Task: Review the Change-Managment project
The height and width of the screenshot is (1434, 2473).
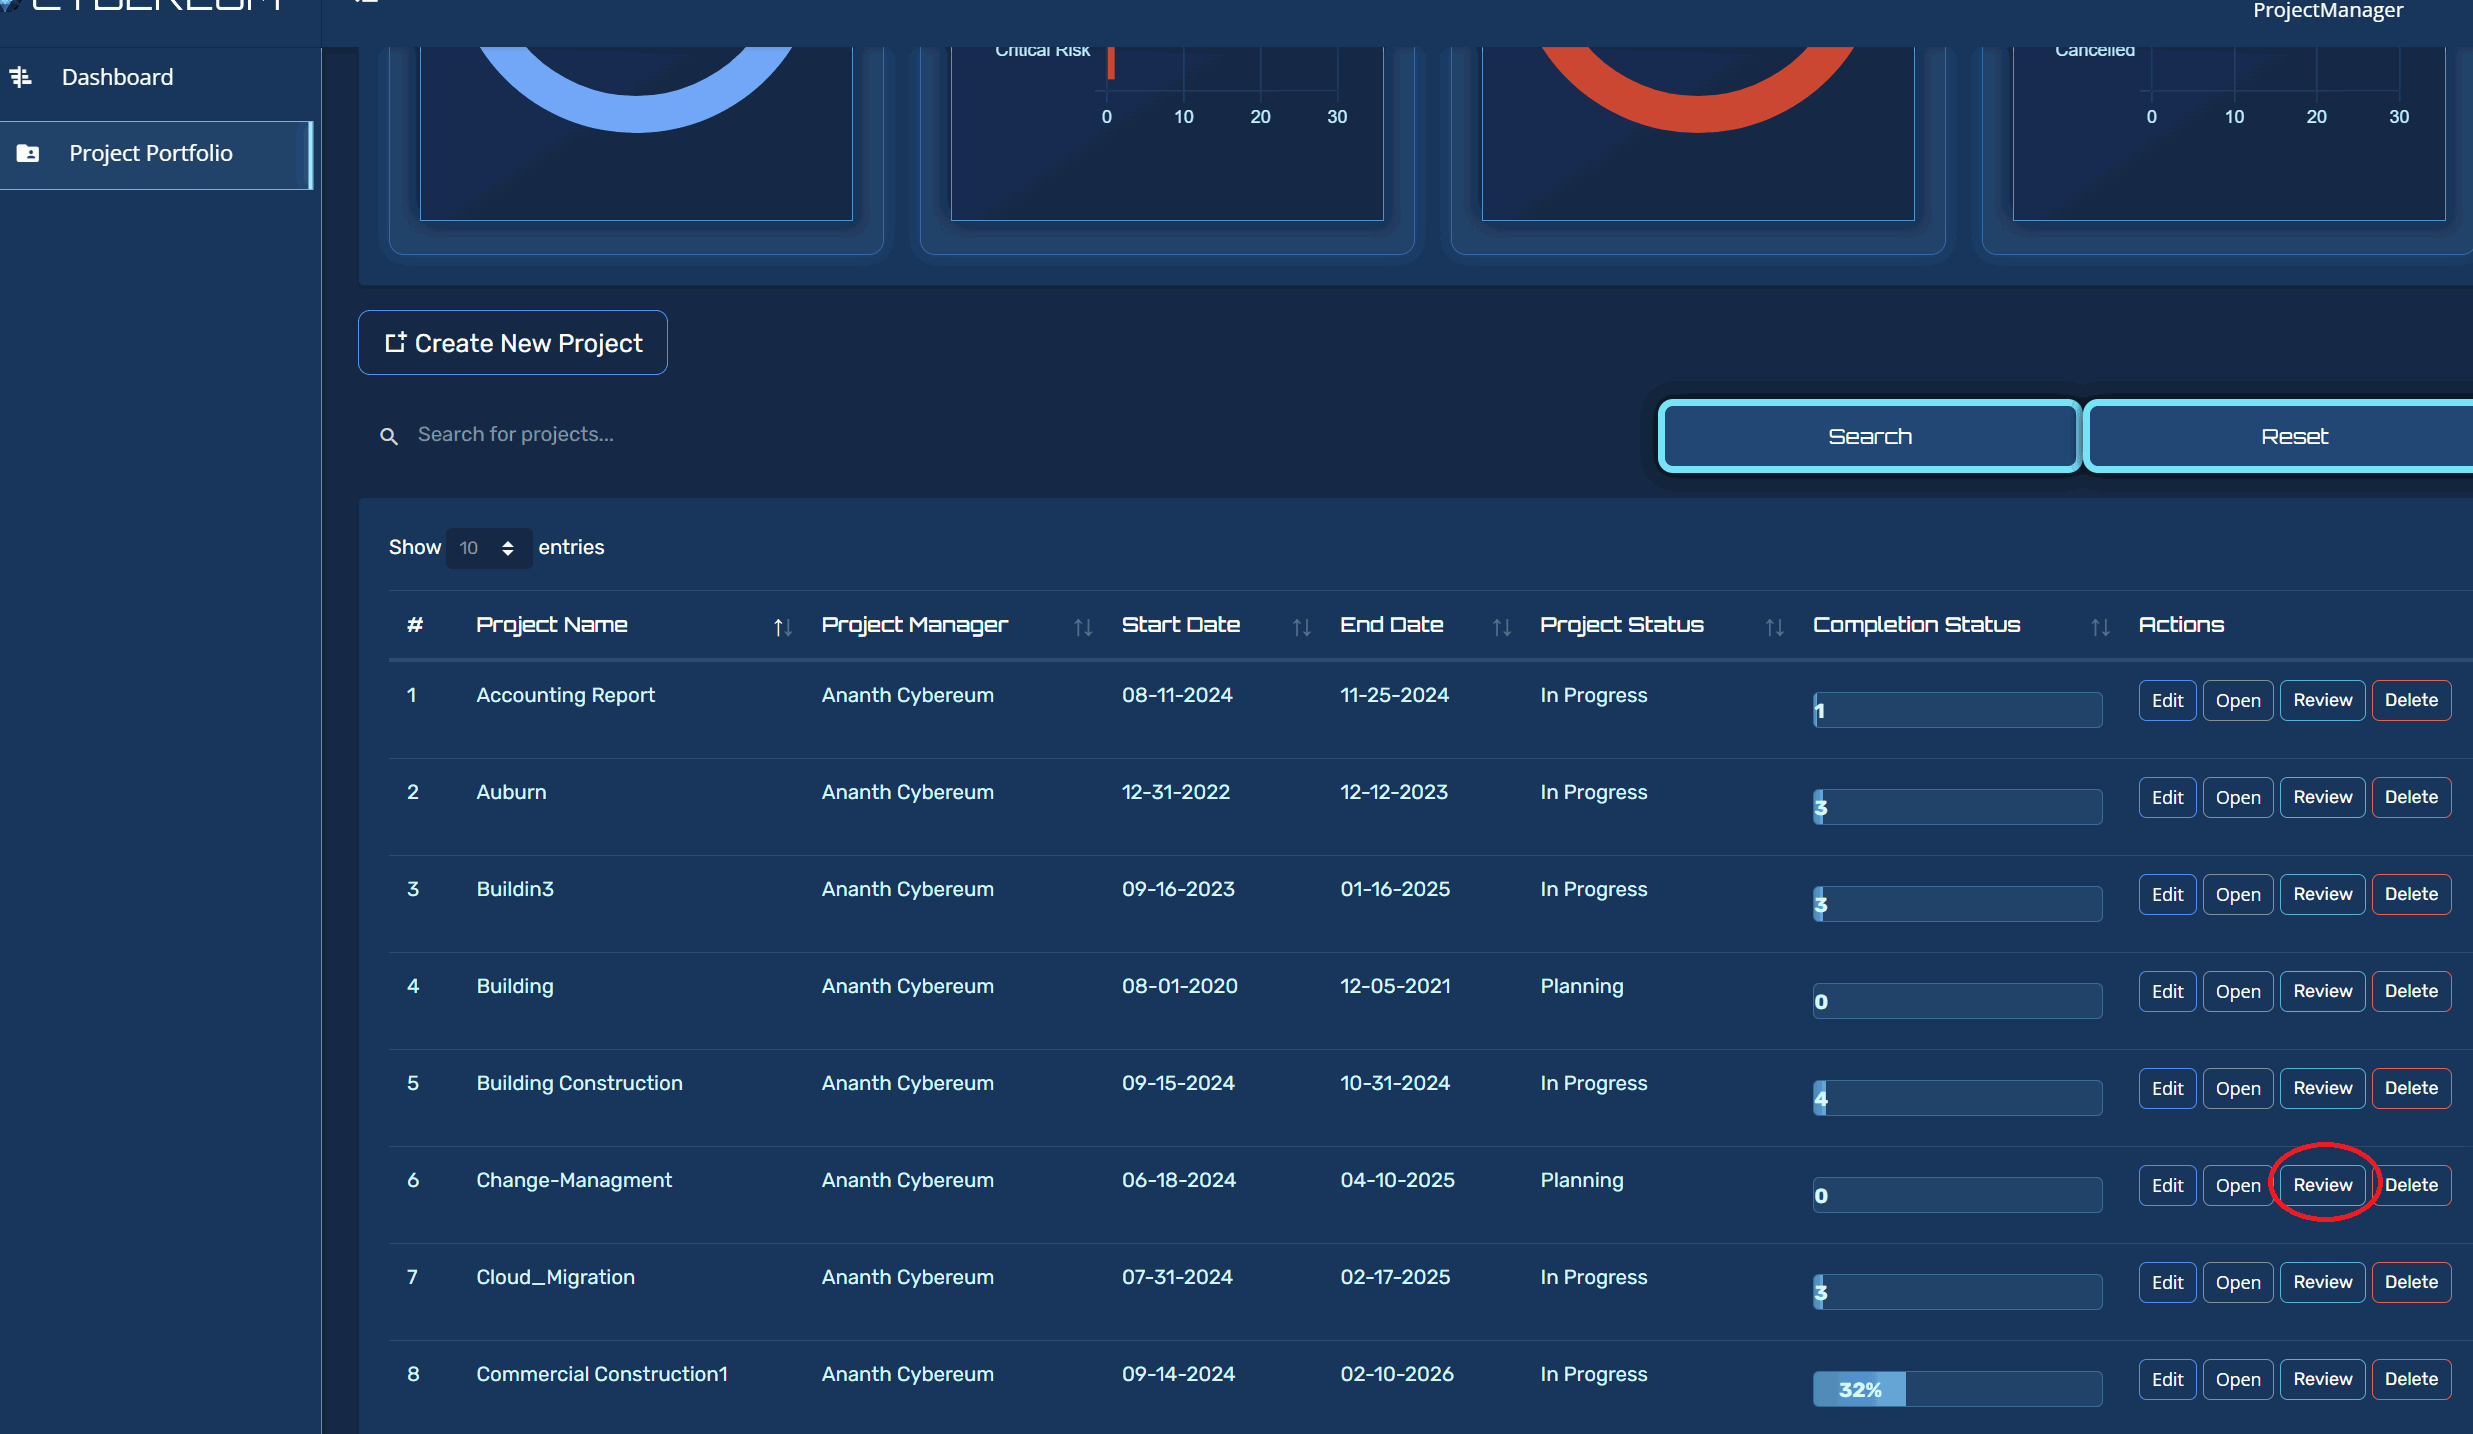Action: [x=2322, y=1185]
